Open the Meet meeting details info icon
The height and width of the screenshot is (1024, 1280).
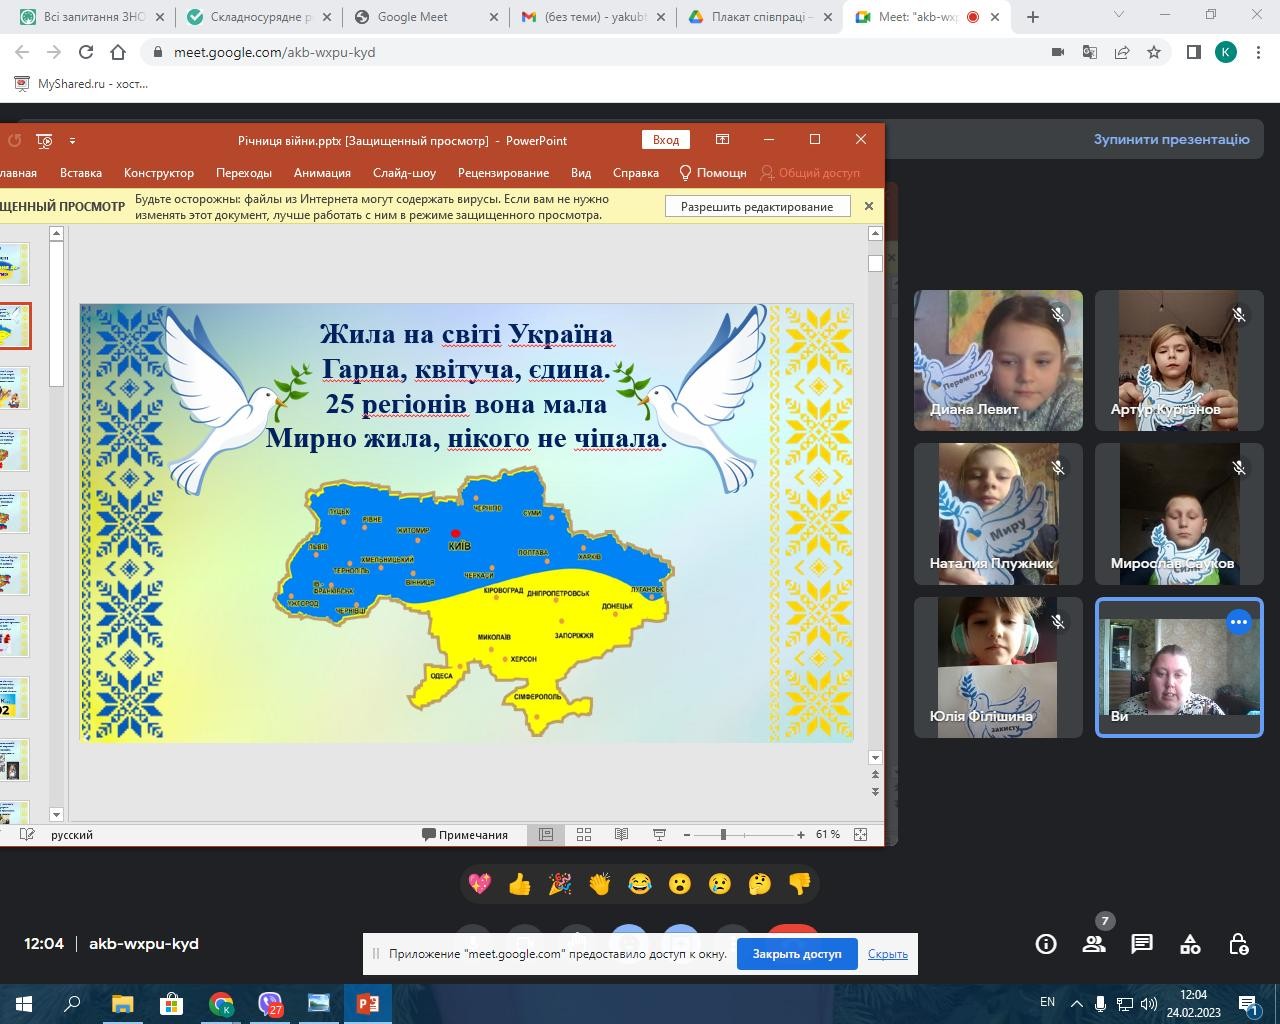click(1046, 944)
